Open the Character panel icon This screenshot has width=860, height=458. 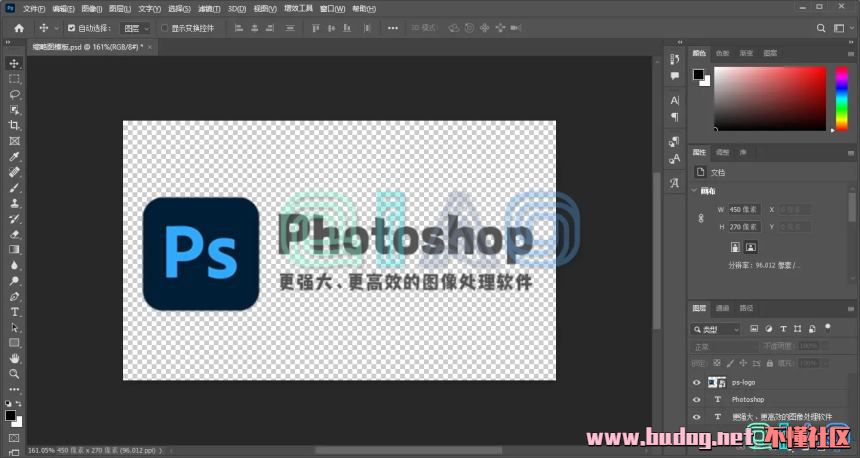[675, 100]
